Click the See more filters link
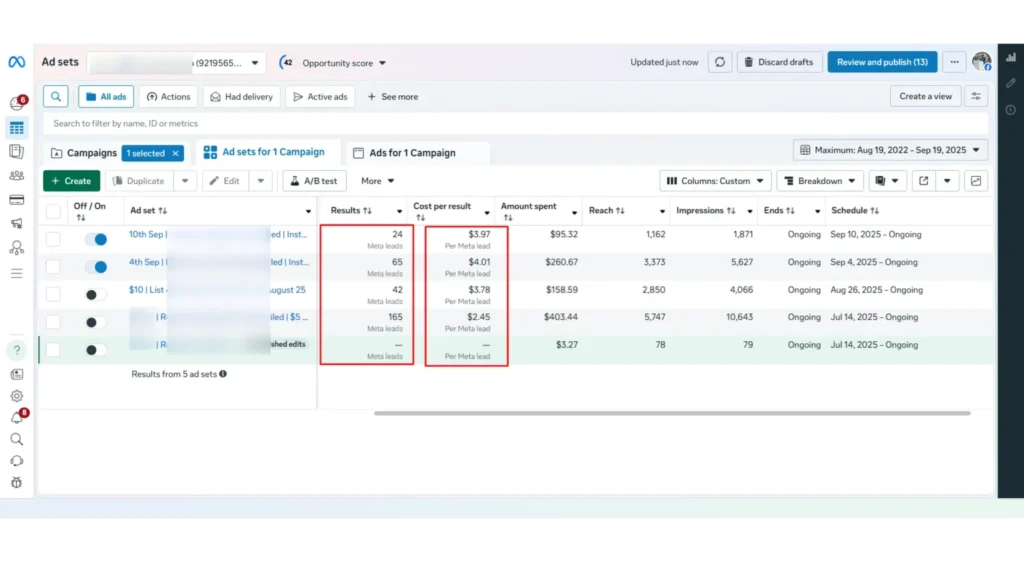 coord(392,97)
